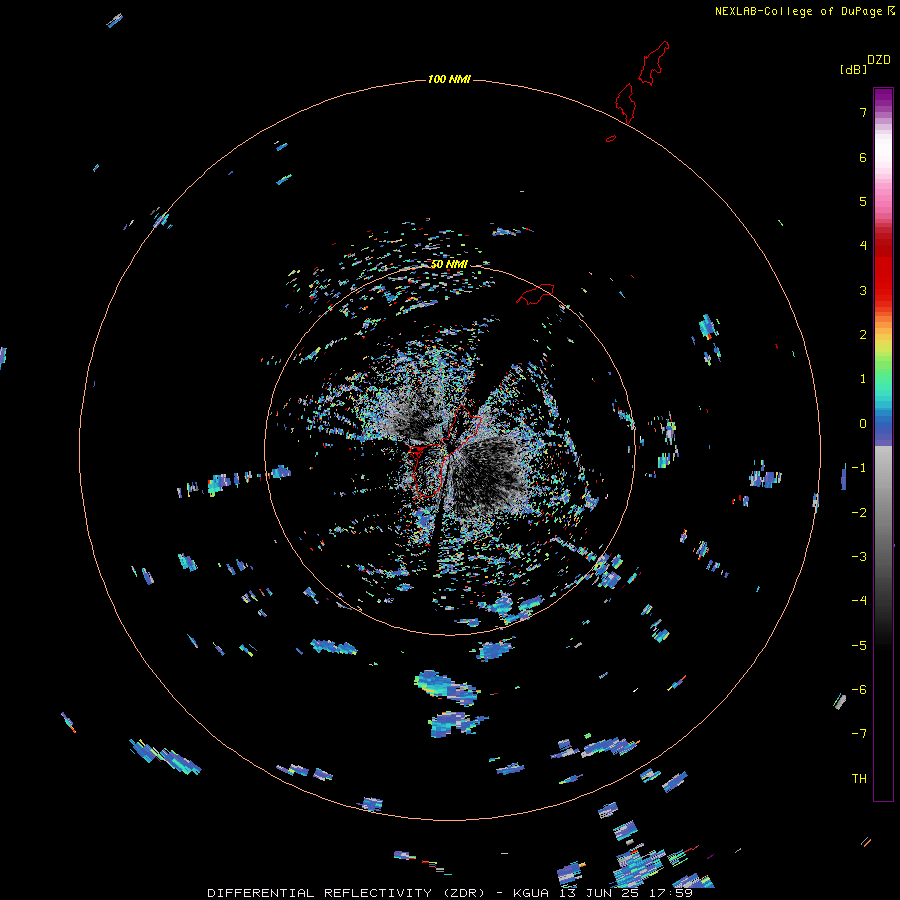The height and width of the screenshot is (900, 900).
Task: Click the 4 value on color scale
Action: tap(863, 246)
